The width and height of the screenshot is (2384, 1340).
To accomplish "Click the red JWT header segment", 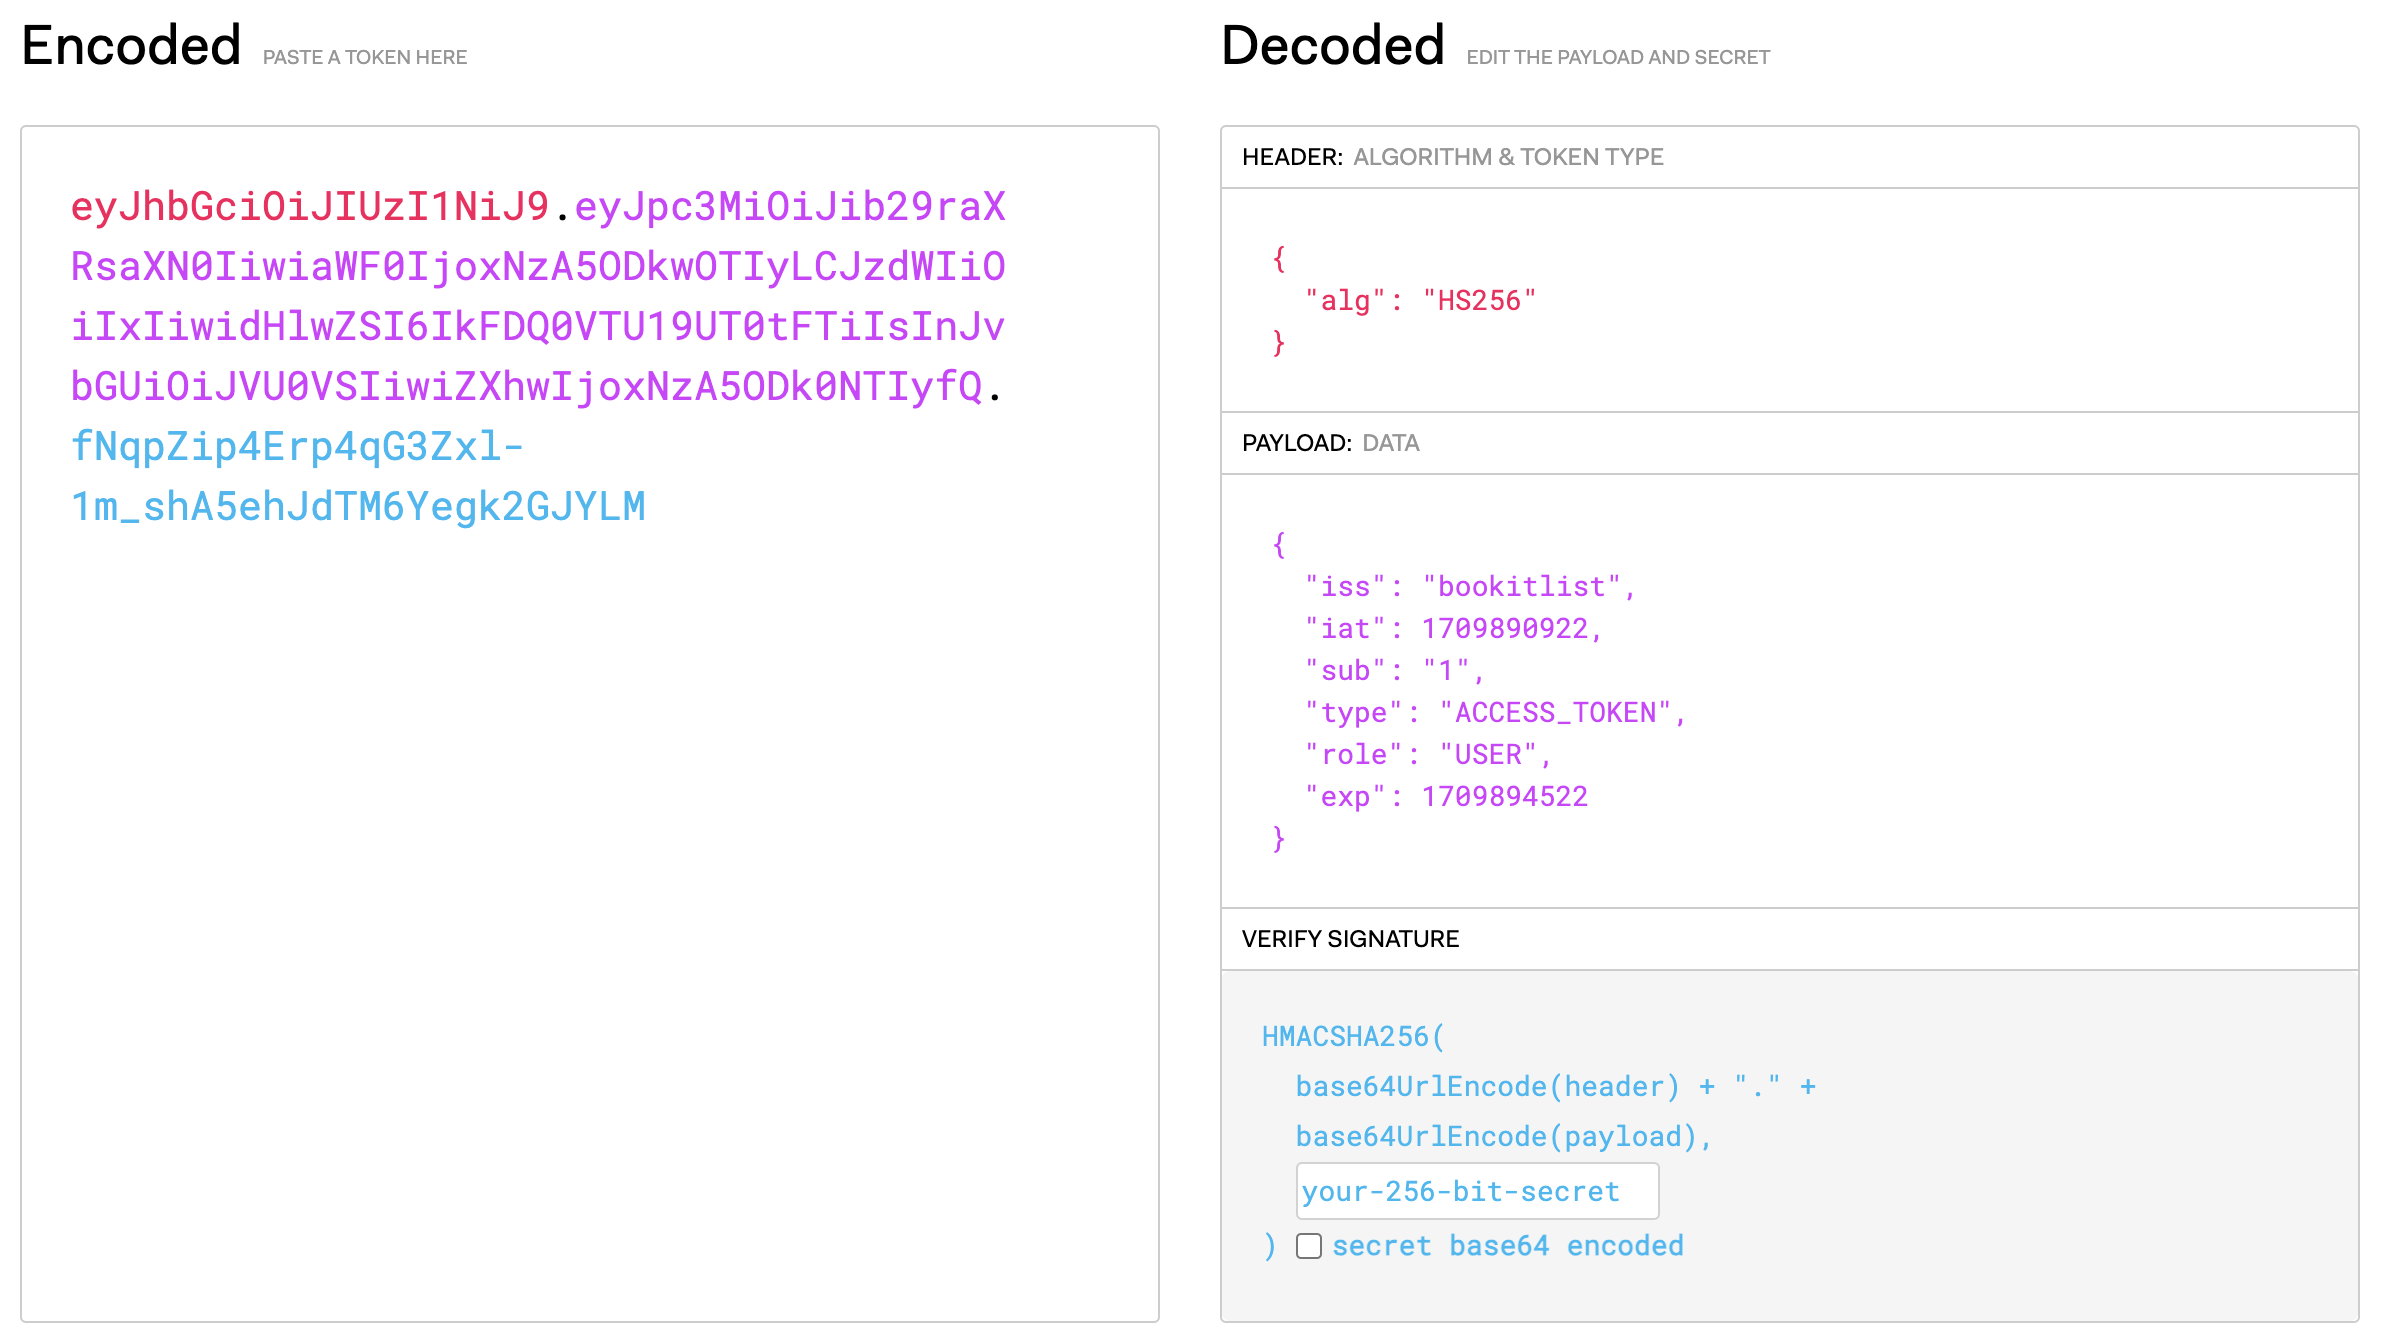I will point(309,207).
